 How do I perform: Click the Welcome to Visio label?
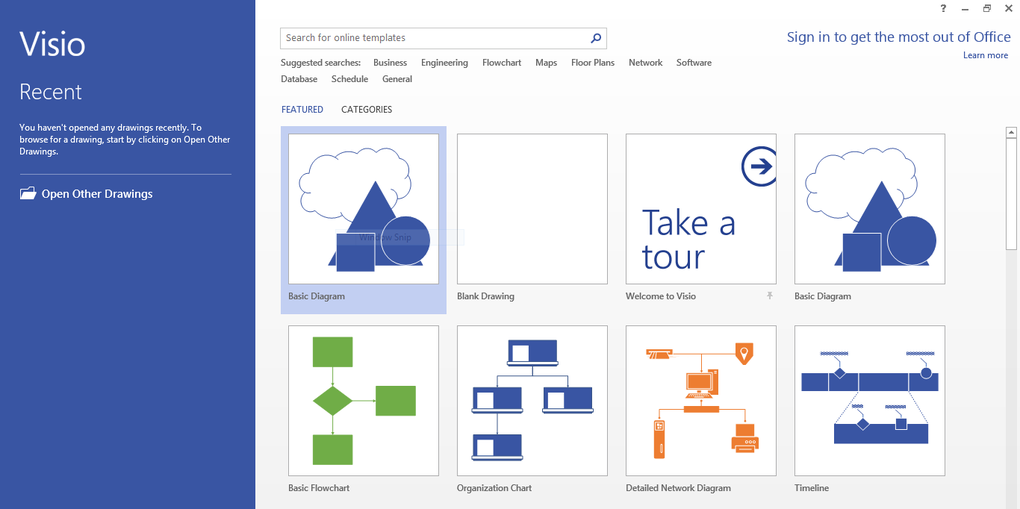[660, 296]
